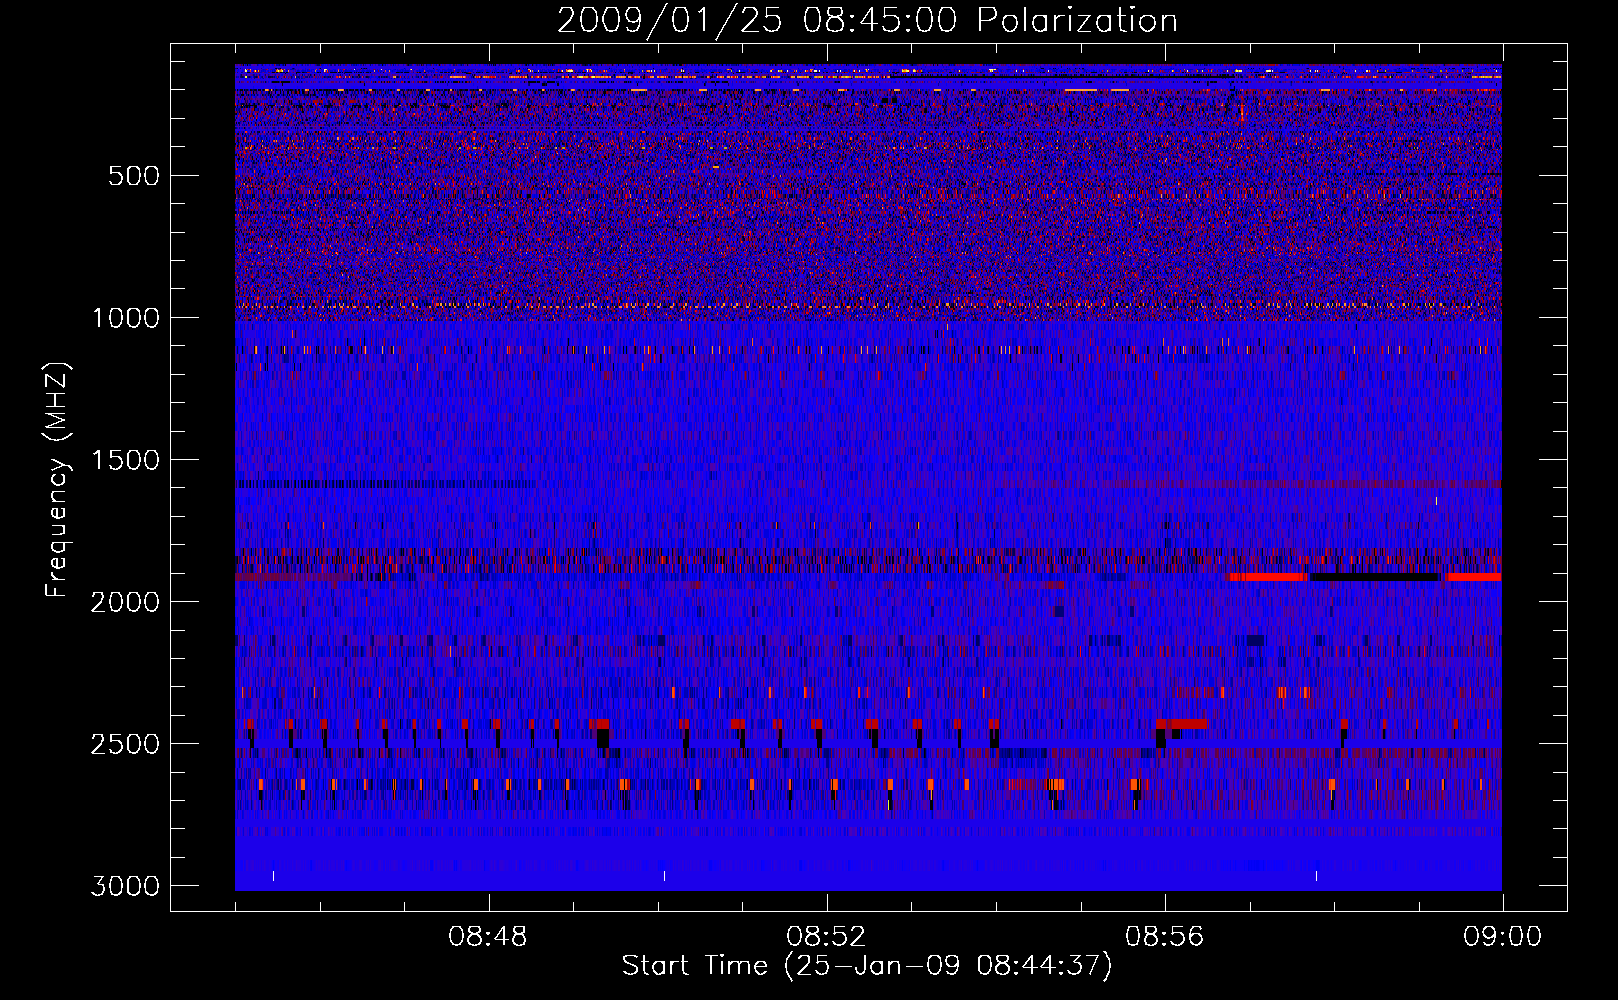The height and width of the screenshot is (1000, 1618).
Task: Click the bright red band near 1900 MHz
Action: (1268, 577)
